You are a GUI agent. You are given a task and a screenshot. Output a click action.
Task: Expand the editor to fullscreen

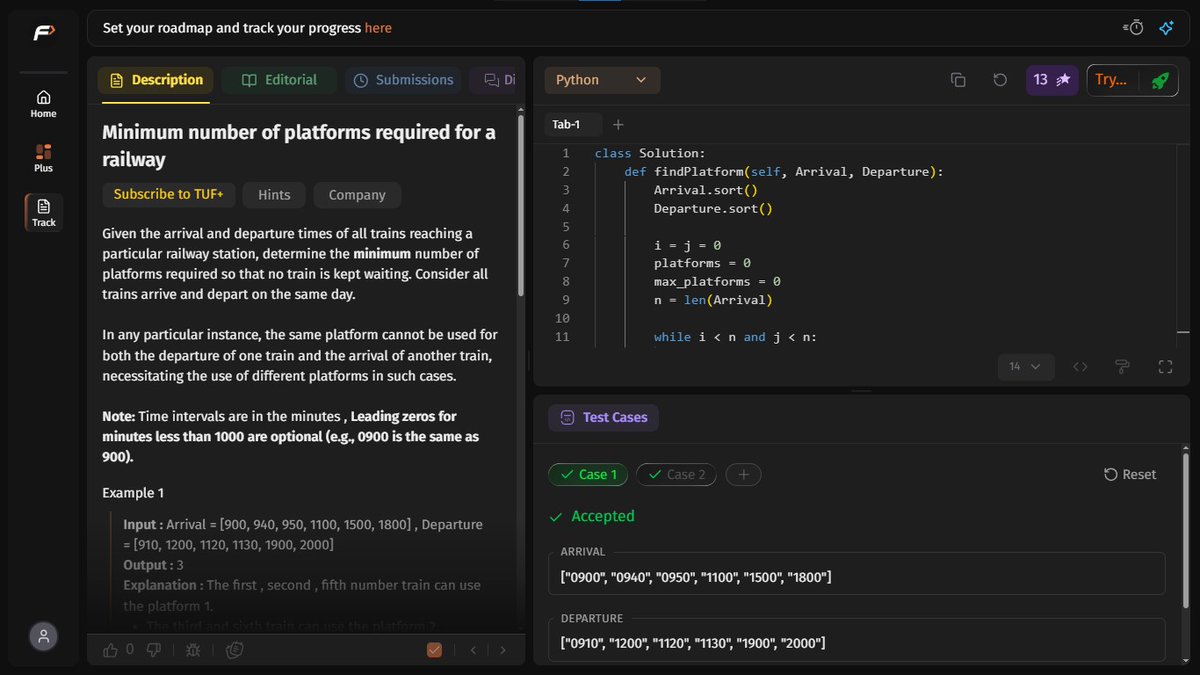click(1165, 367)
